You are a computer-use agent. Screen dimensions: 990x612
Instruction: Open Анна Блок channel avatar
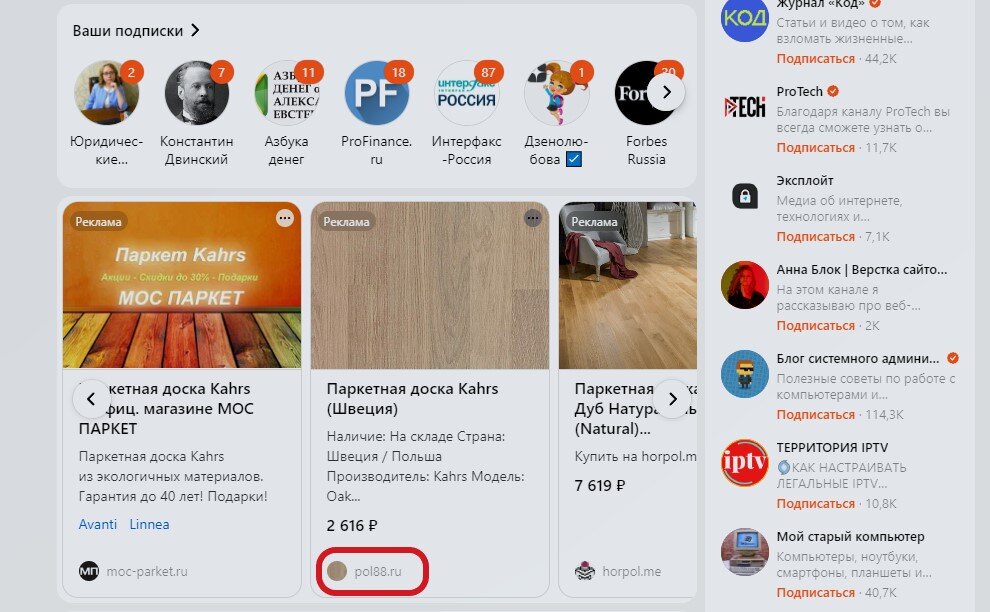pyautogui.click(x=745, y=285)
